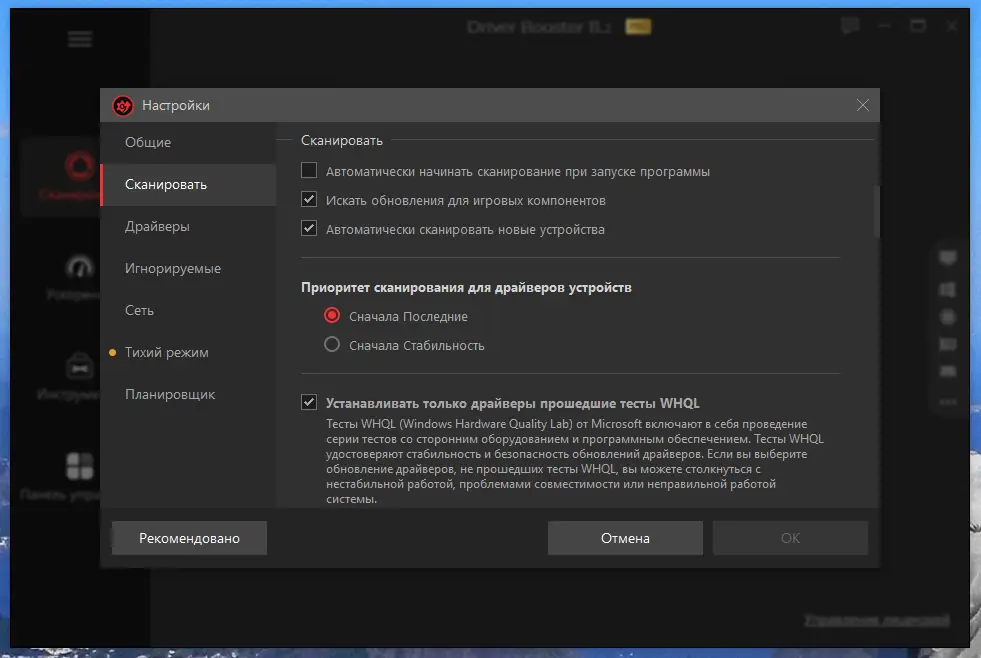
Task: Uncheck Искать обновления для игровых компонентов
Action: (x=309, y=199)
